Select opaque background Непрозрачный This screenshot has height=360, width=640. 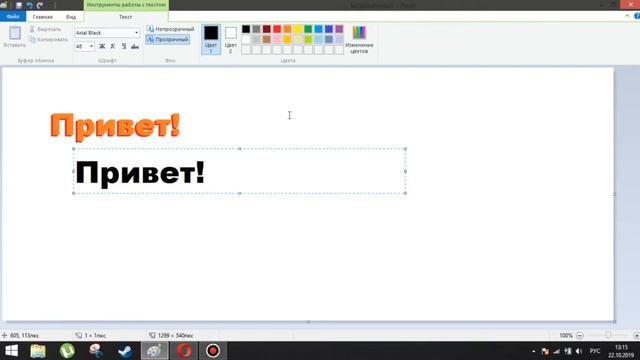(171, 29)
